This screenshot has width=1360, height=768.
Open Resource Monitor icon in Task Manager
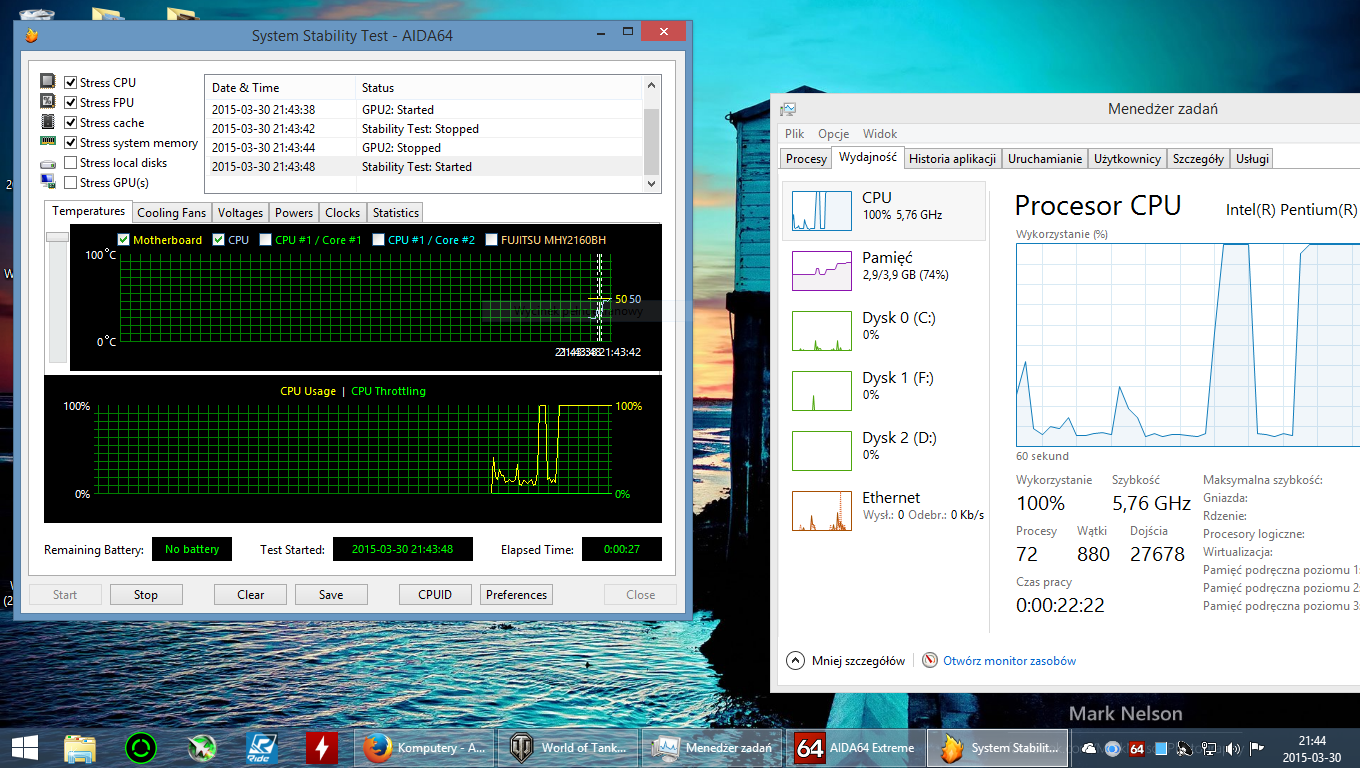tap(930, 661)
